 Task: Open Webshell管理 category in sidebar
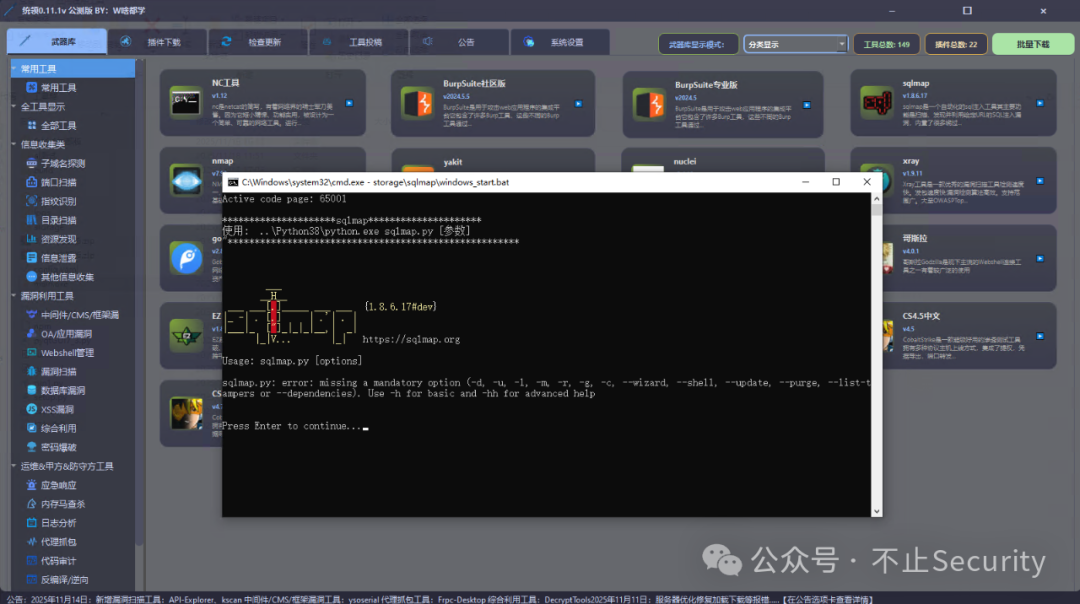pyautogui.click(x=66, y=353)
